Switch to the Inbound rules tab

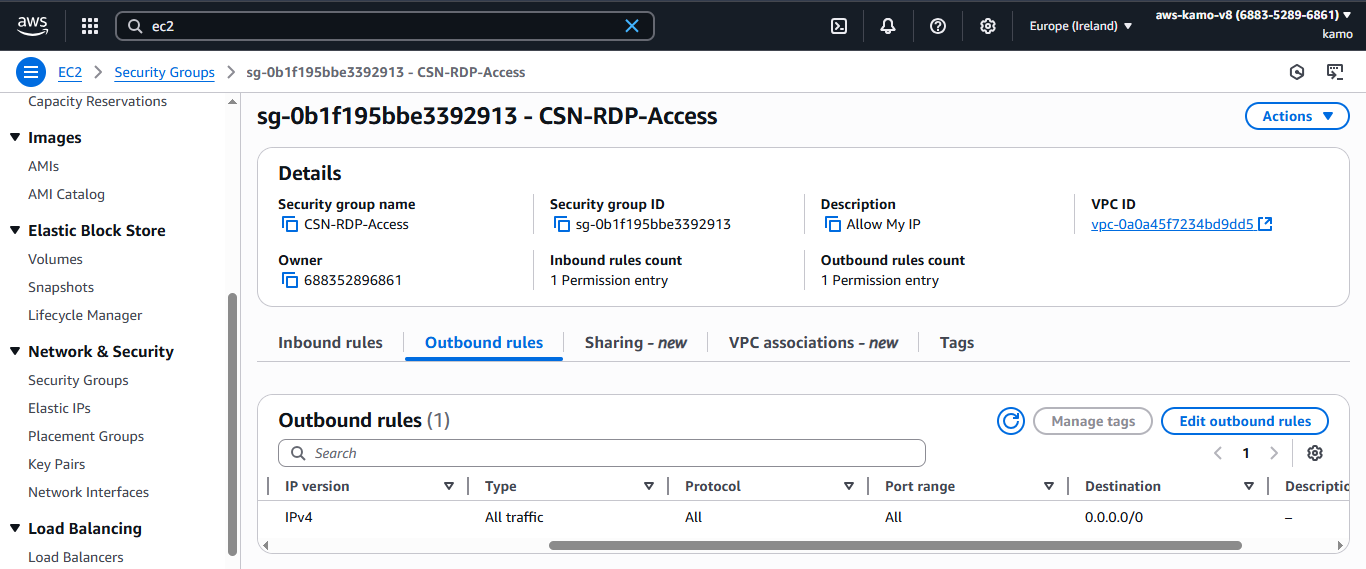[x=330, y=342]
